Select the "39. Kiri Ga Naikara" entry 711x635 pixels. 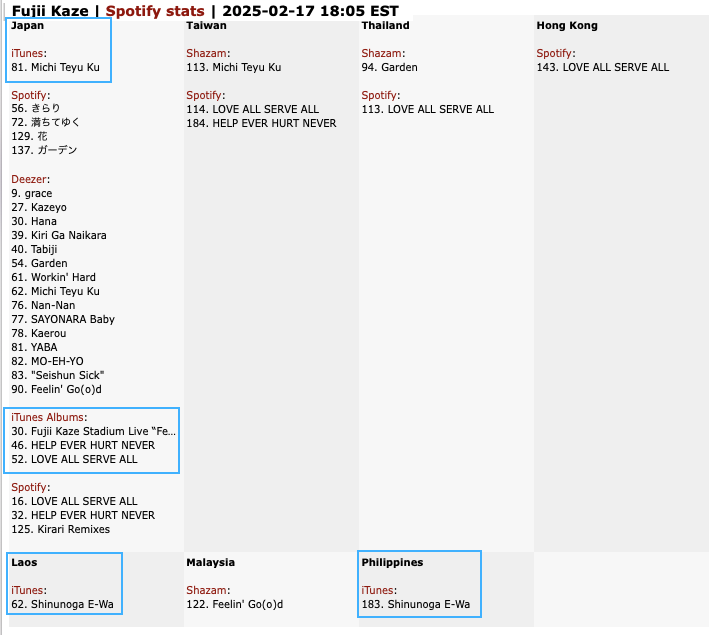coord(59,235)
